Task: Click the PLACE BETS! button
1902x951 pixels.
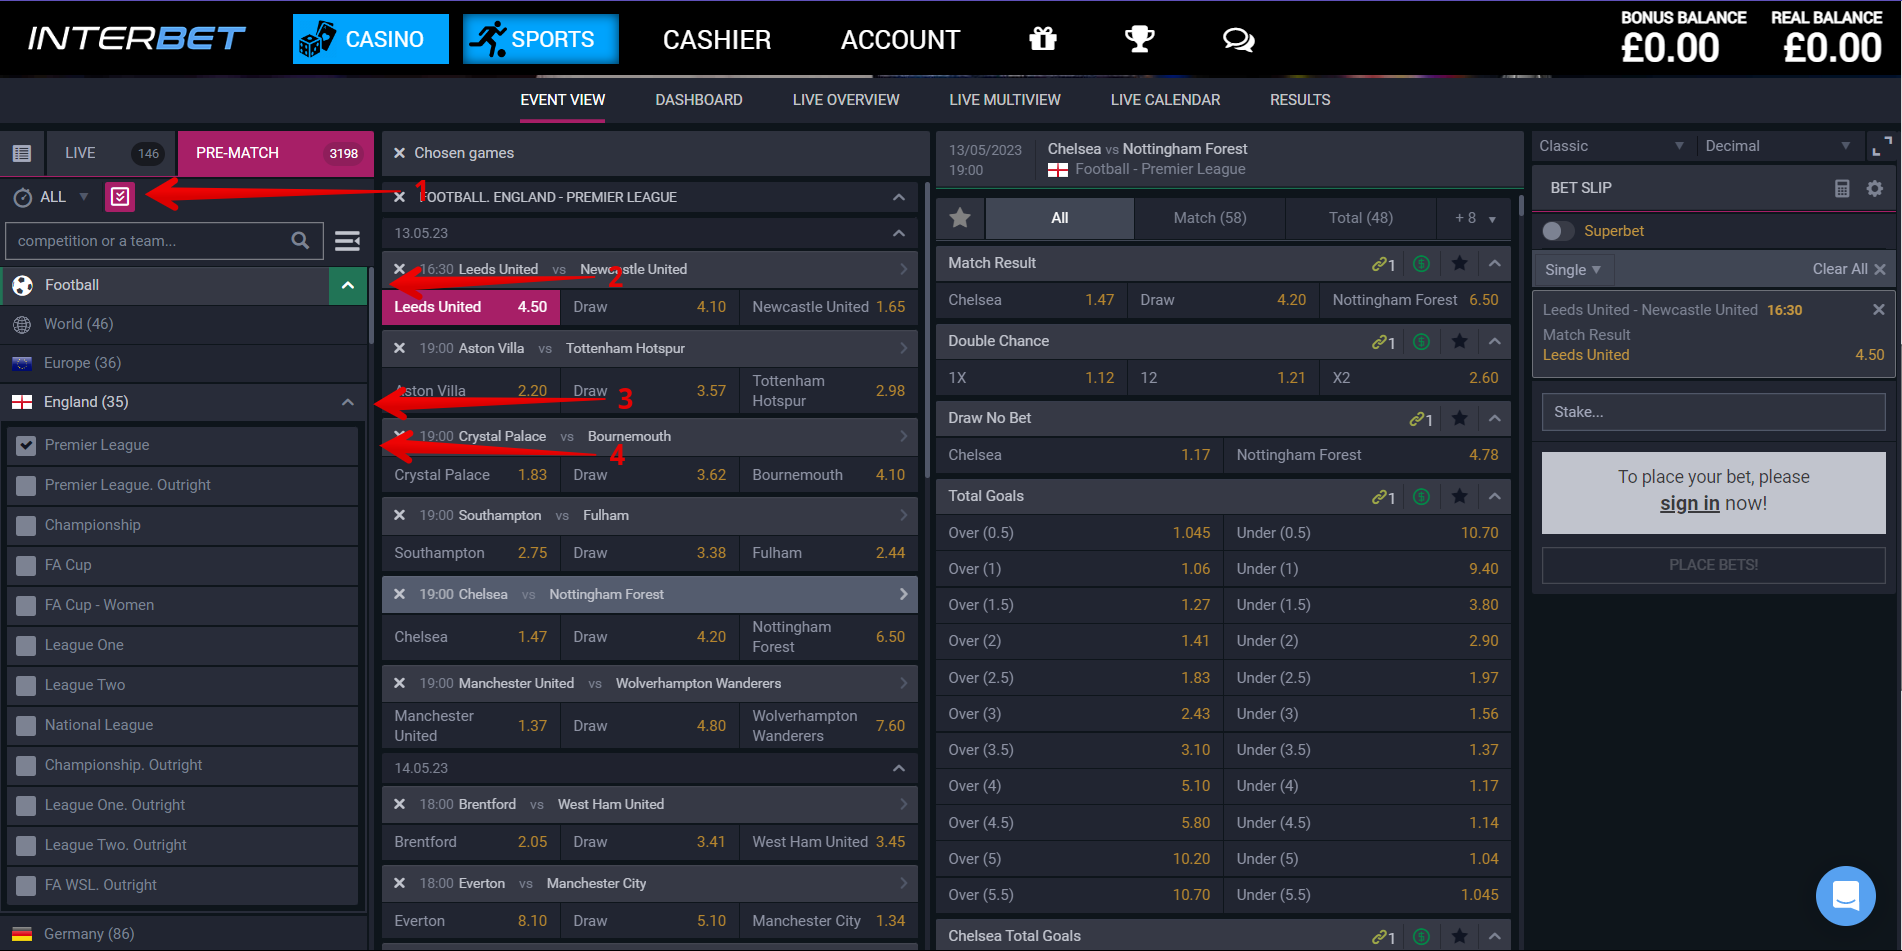Action: [1713, 565]
